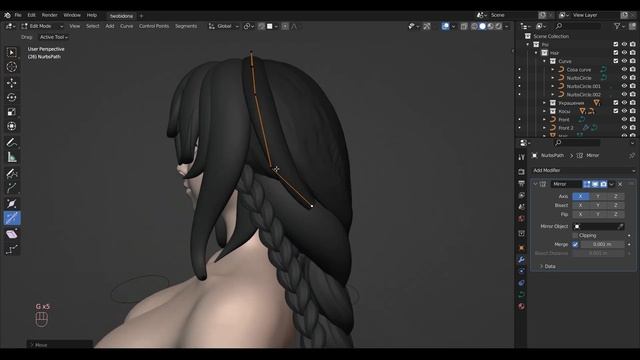Screen dimensions: 640x360
Task: Switch to Solid viewport shading
Action: point(482,26)
